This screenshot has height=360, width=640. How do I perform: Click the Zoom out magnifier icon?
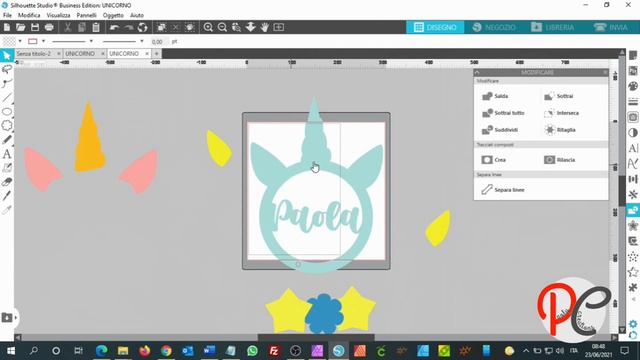point(222,27)
